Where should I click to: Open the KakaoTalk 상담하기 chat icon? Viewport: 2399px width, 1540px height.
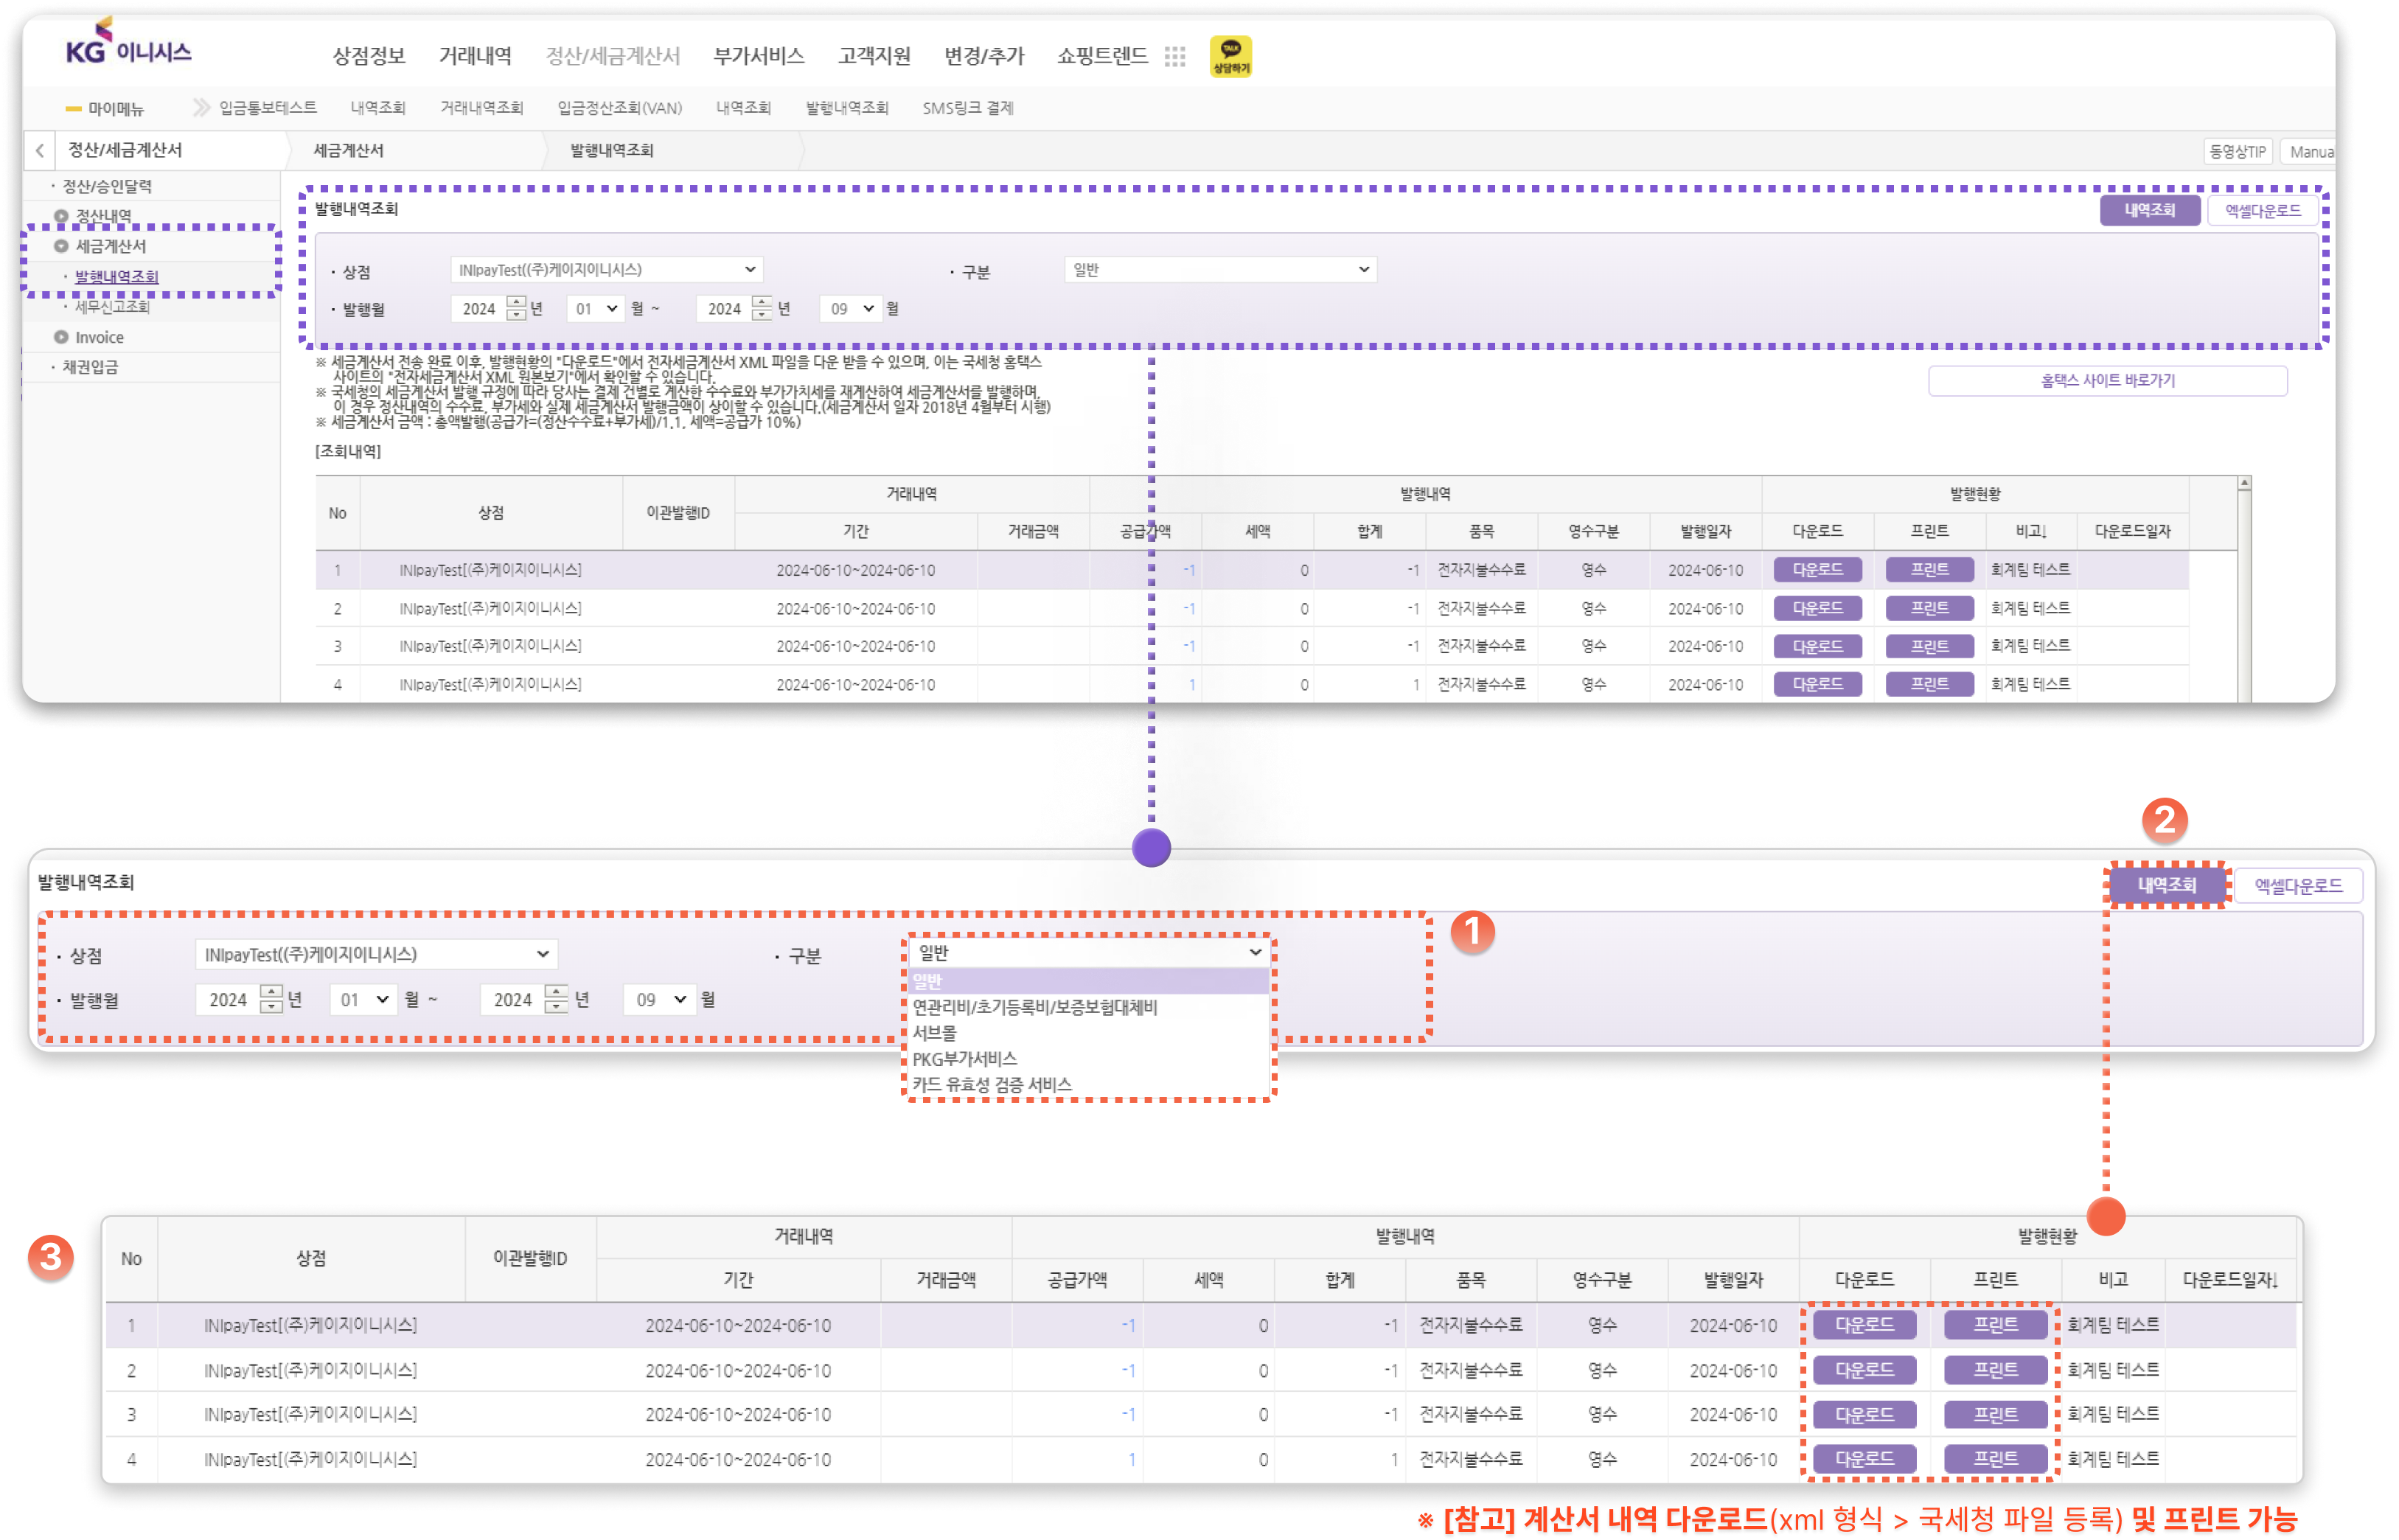tap(1230, 56)
